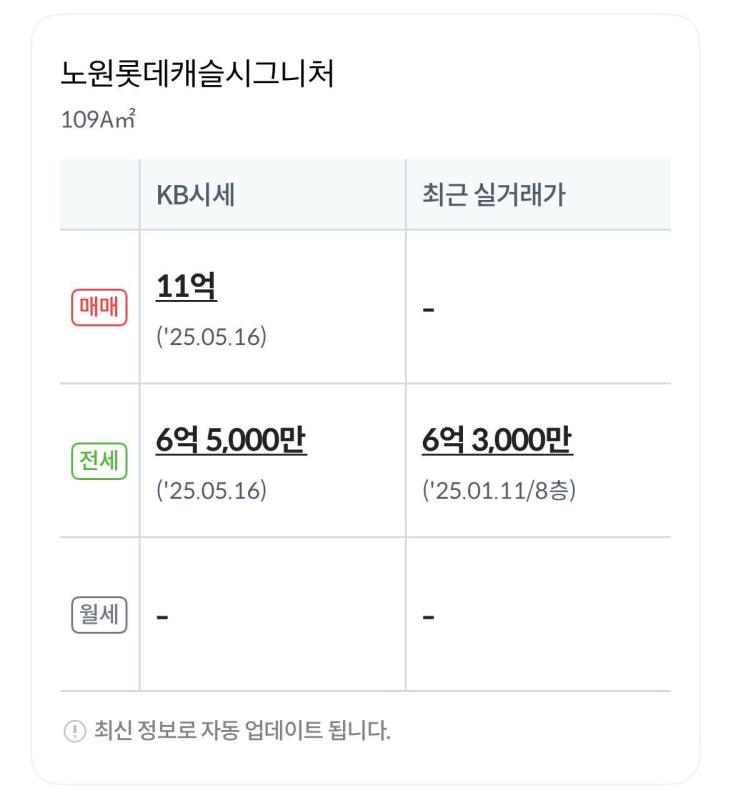Click the info icon beside update notice
This screenshot has width=731, height=800.
click(74, 731)
